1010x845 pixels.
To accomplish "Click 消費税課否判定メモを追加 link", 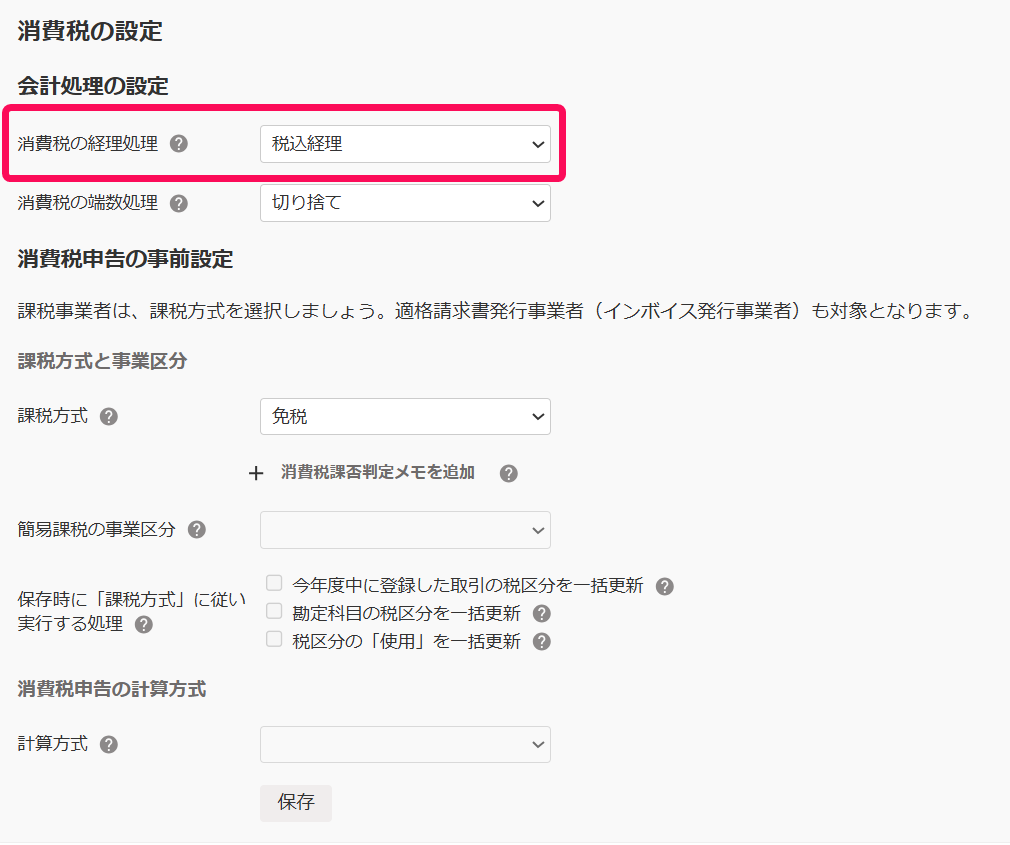I will pos(377,472).
